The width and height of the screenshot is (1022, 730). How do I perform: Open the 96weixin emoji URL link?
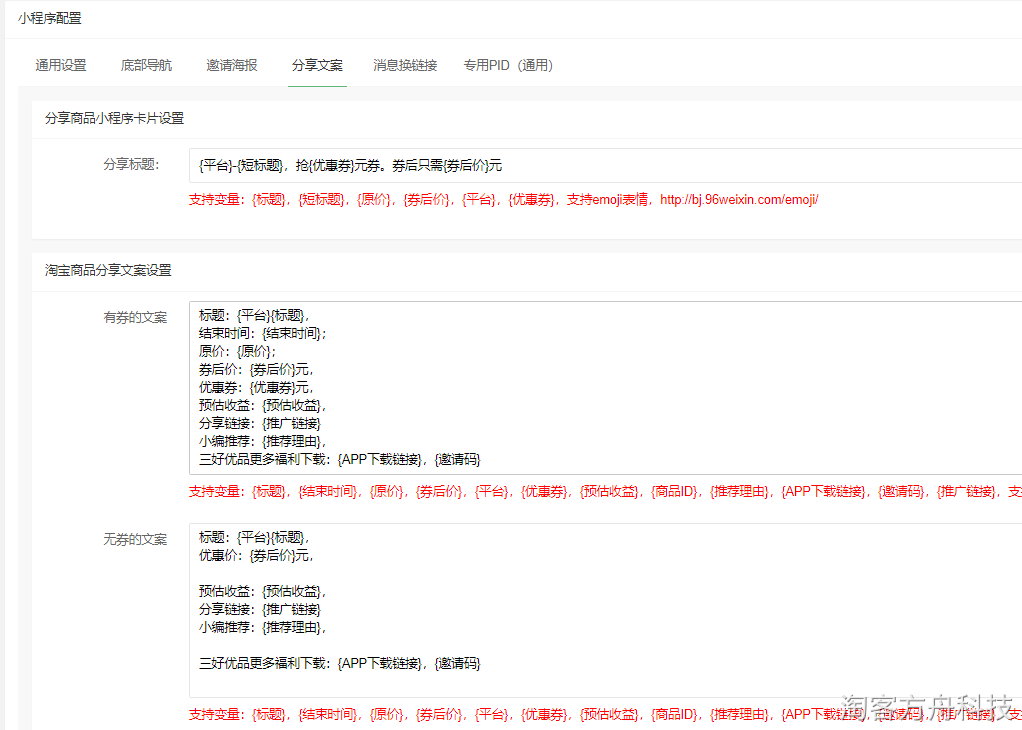point(739,199)
